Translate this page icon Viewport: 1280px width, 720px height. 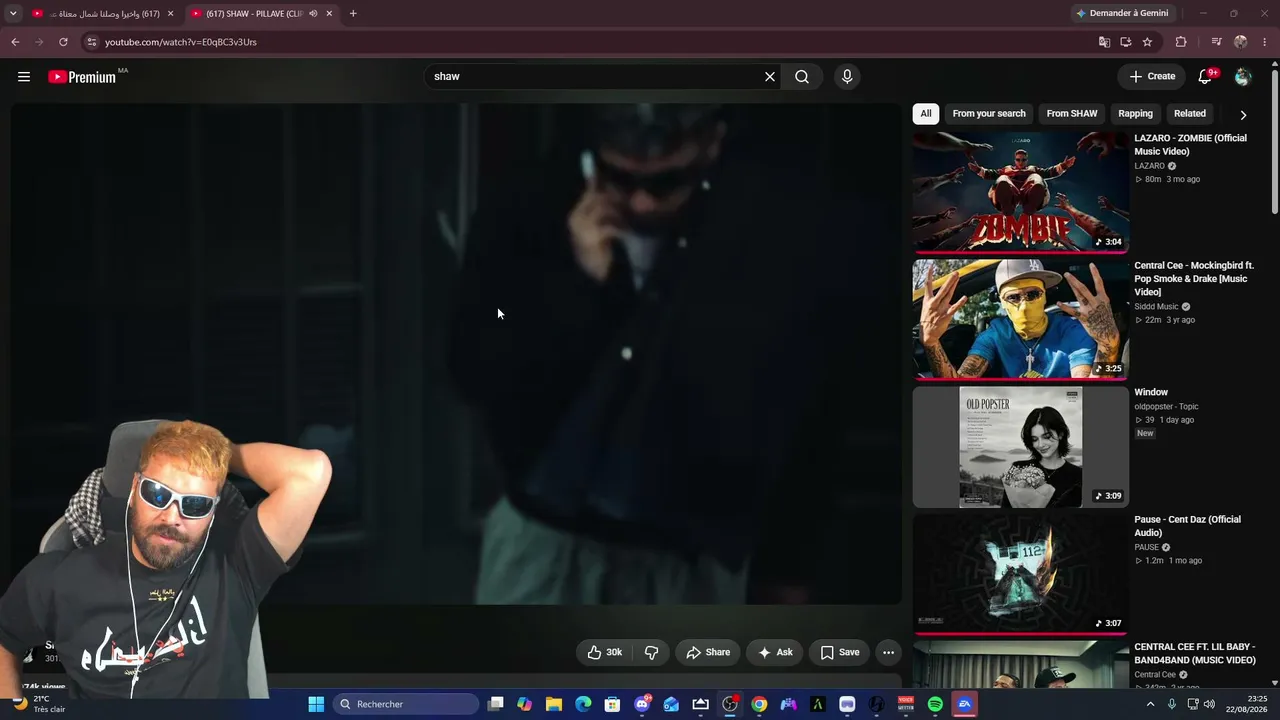pyautogui.click(x=1104, y=42)
